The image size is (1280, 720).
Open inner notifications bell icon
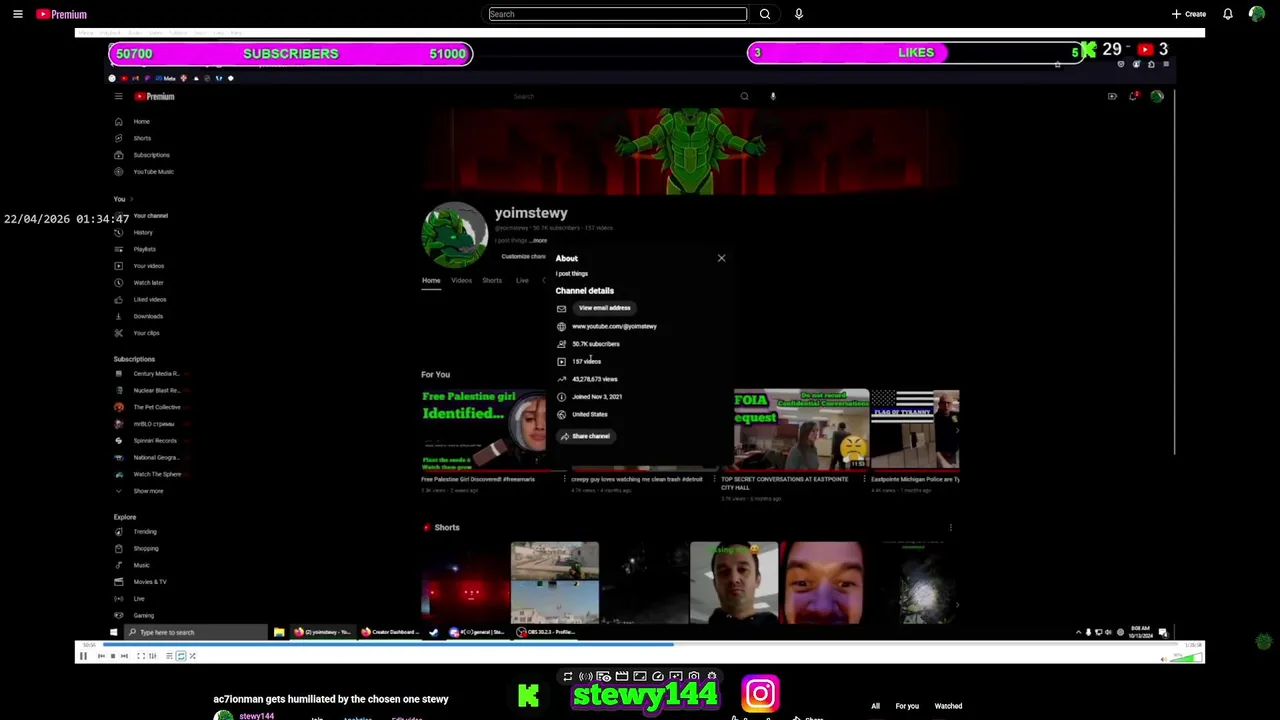tap(1133, 96)
